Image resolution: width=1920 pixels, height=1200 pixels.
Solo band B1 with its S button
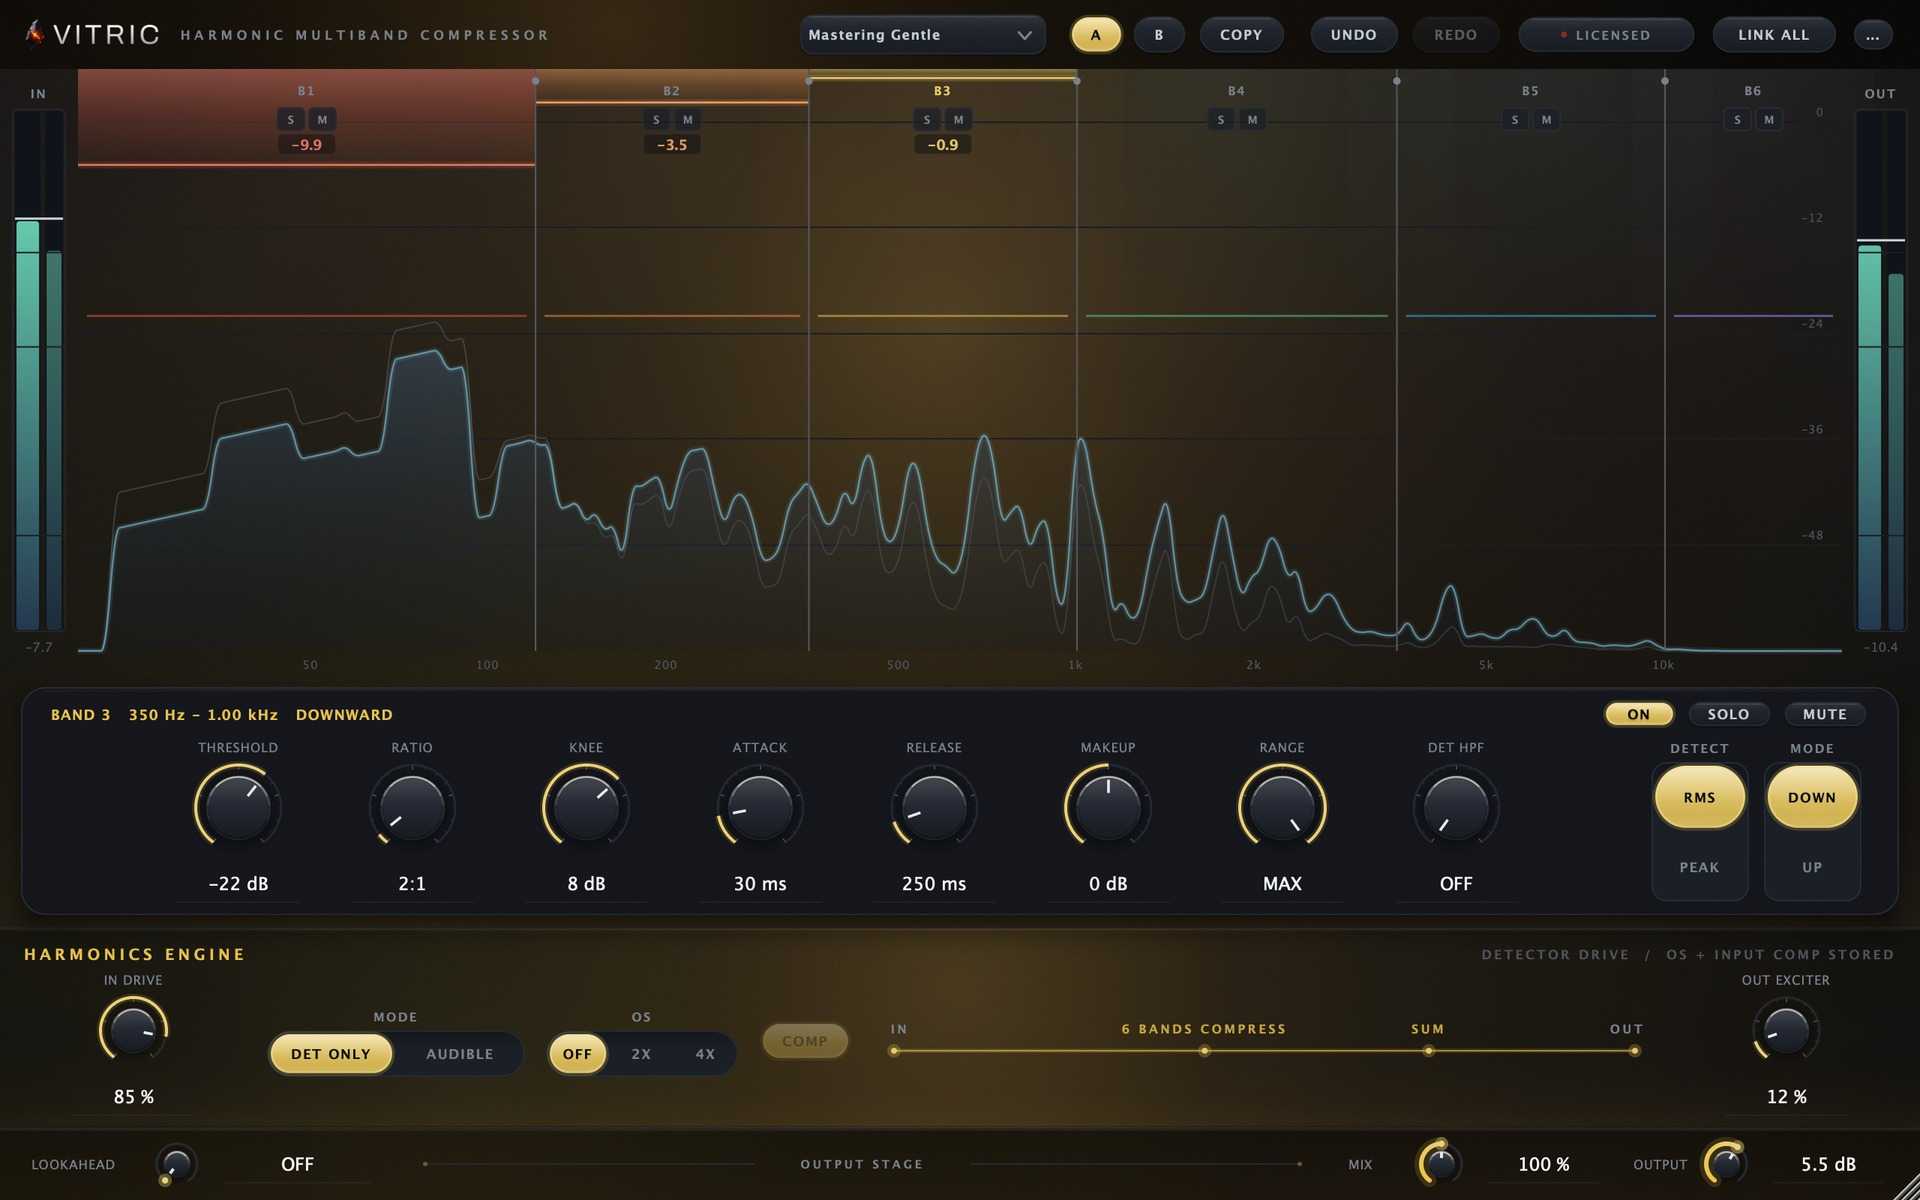point(291,120)
